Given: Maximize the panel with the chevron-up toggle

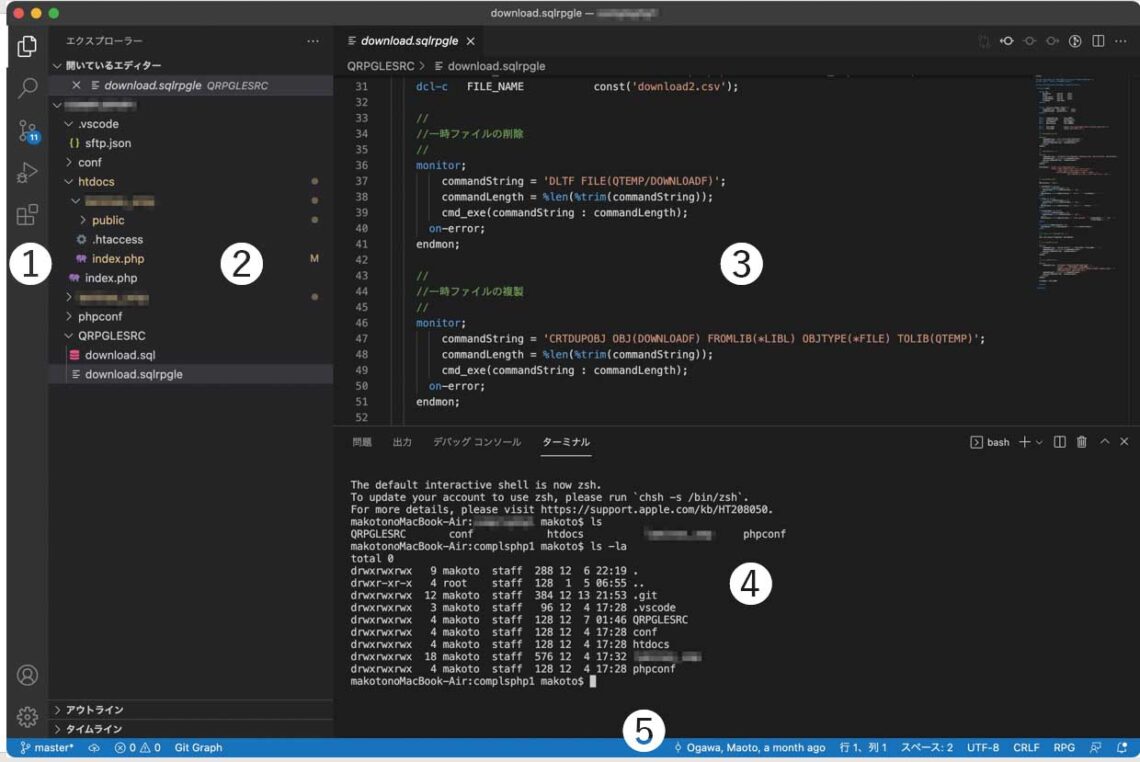Looking at the screenshot, I should (x=1104, y=441).
